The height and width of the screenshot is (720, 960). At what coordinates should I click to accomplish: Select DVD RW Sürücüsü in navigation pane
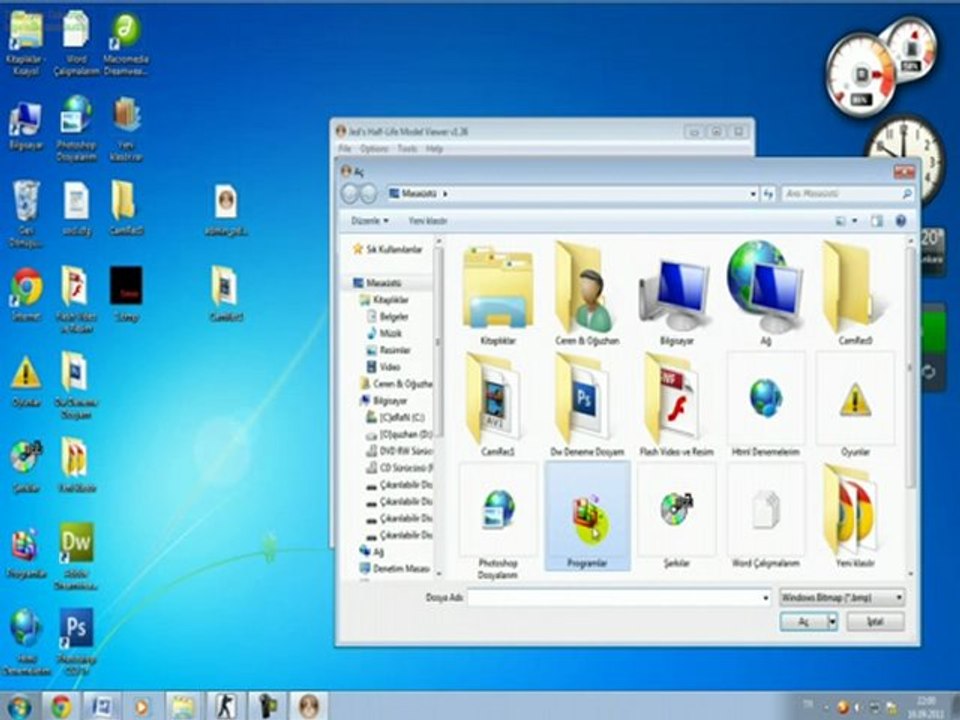click(399, 451)
